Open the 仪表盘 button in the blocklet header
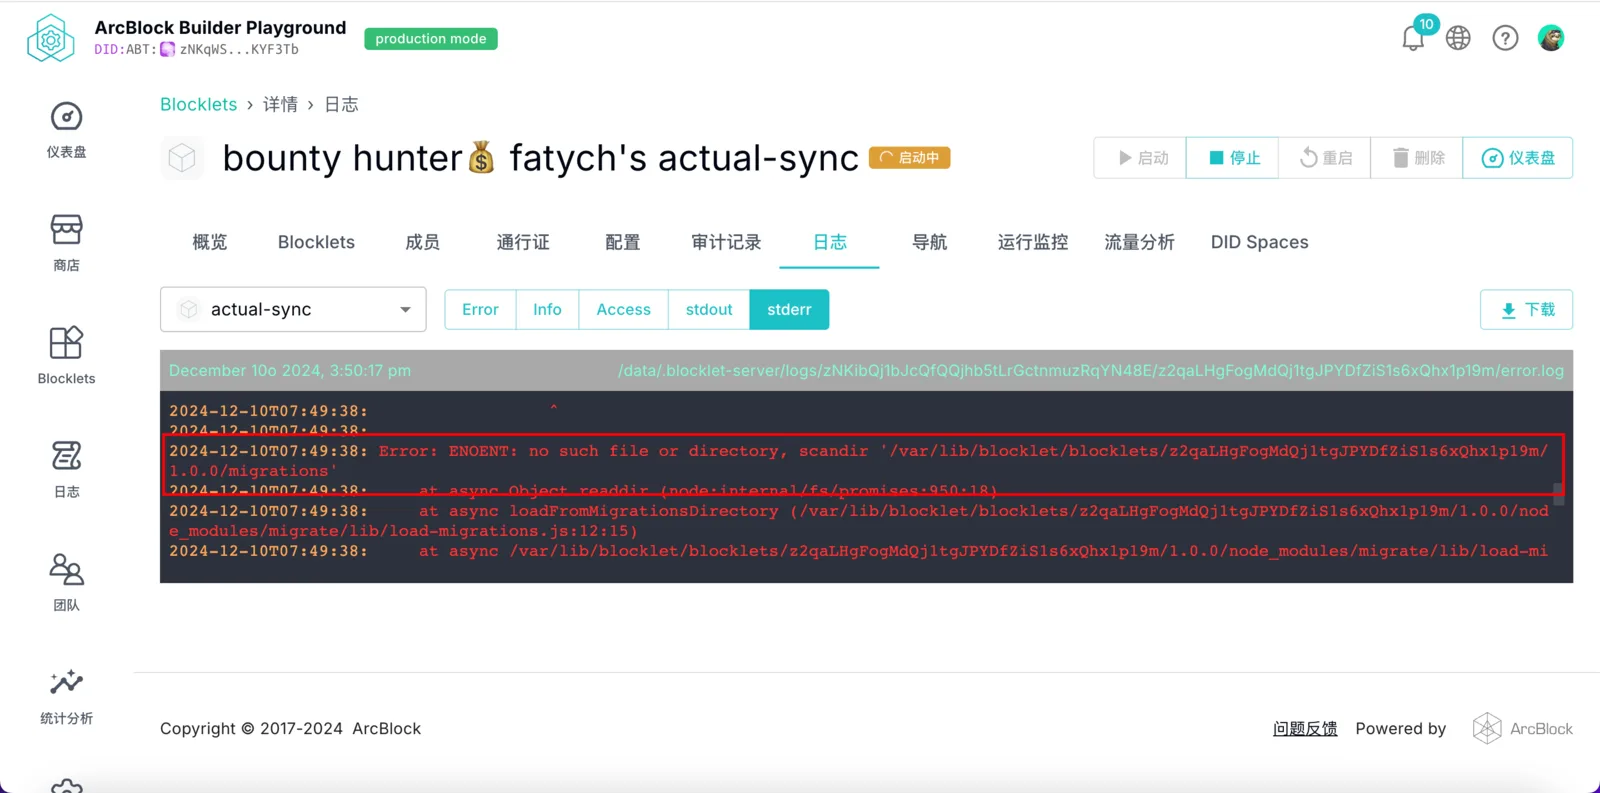This screenshot has width=1600, height=793. click(1517, 158)
